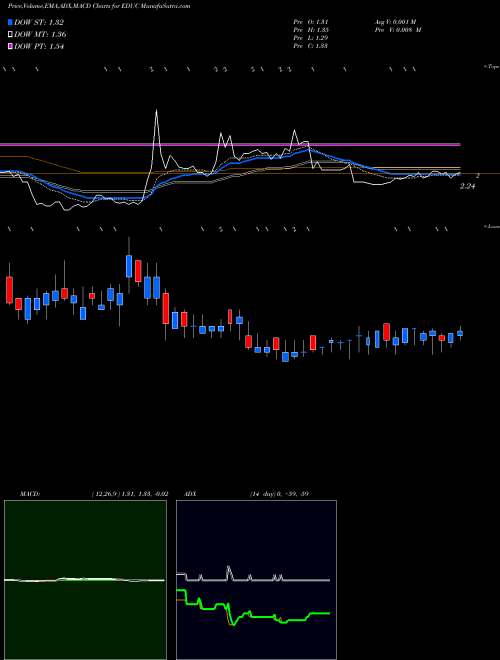Viewport: 500px width, 660px height.
Task: Click the ADX (14 day) values text
Action: coord(279,494)
